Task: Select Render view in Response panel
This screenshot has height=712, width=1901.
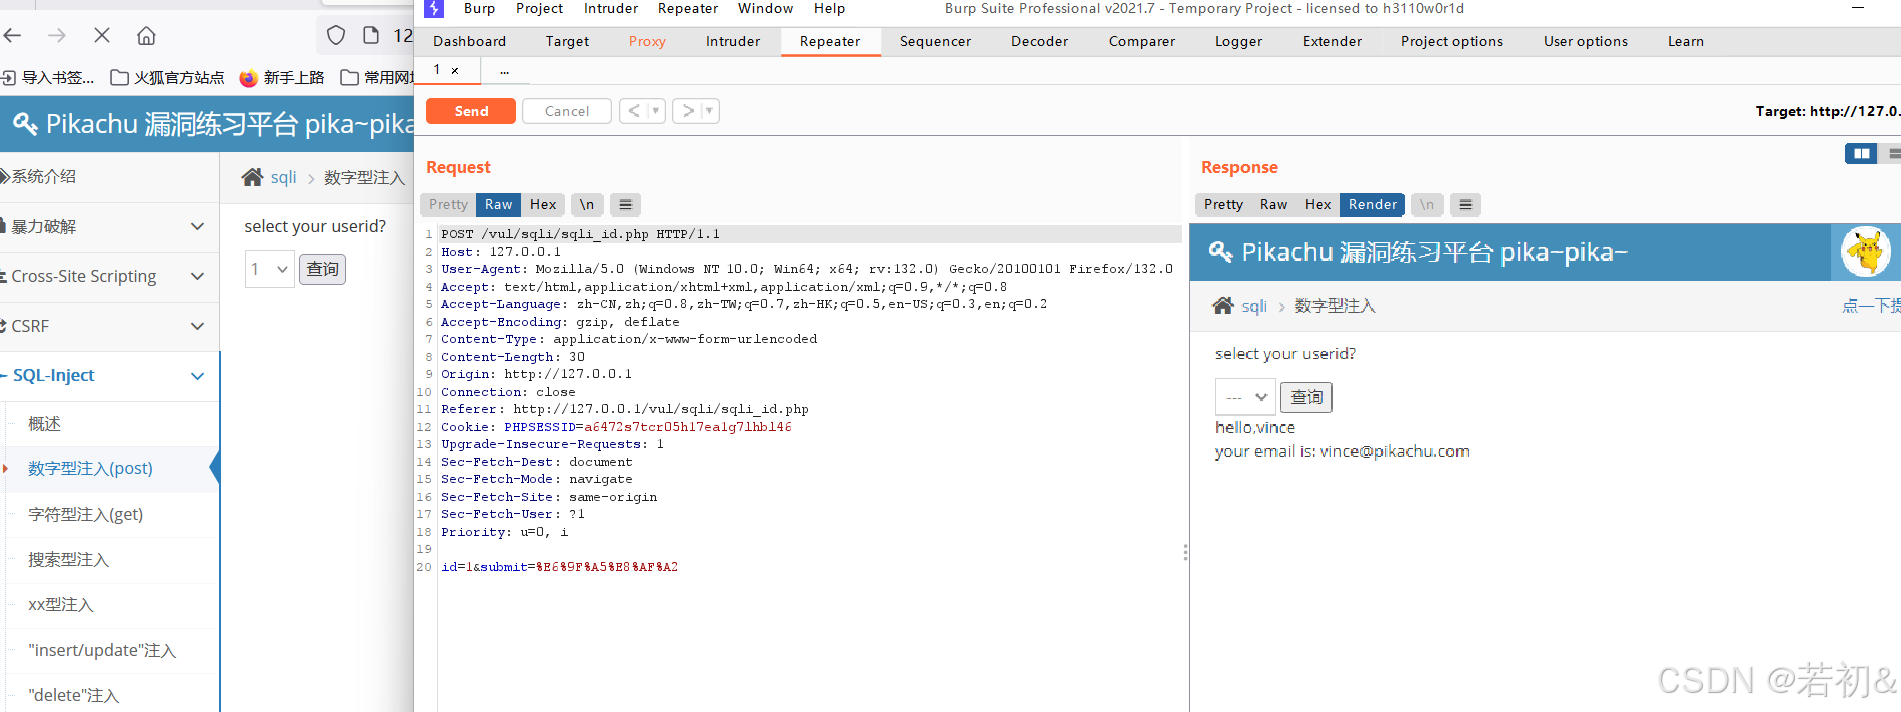Action: pos(1372,204)
